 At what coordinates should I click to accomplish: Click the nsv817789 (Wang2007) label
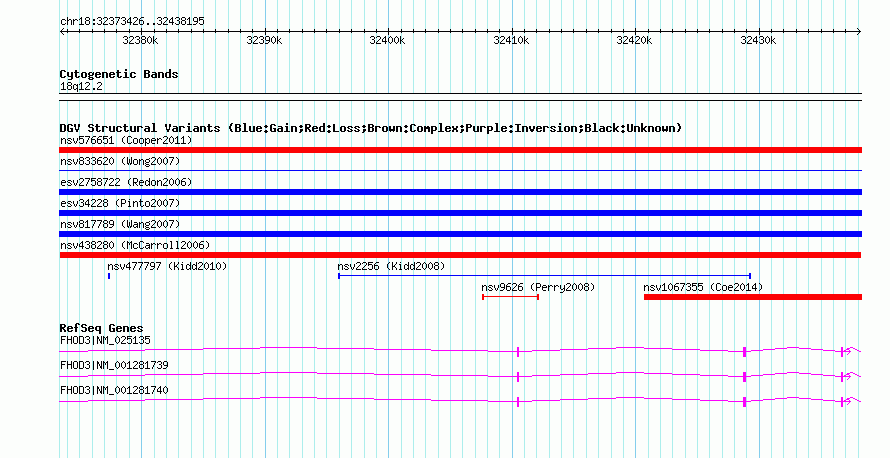click(x=120, y=224)
